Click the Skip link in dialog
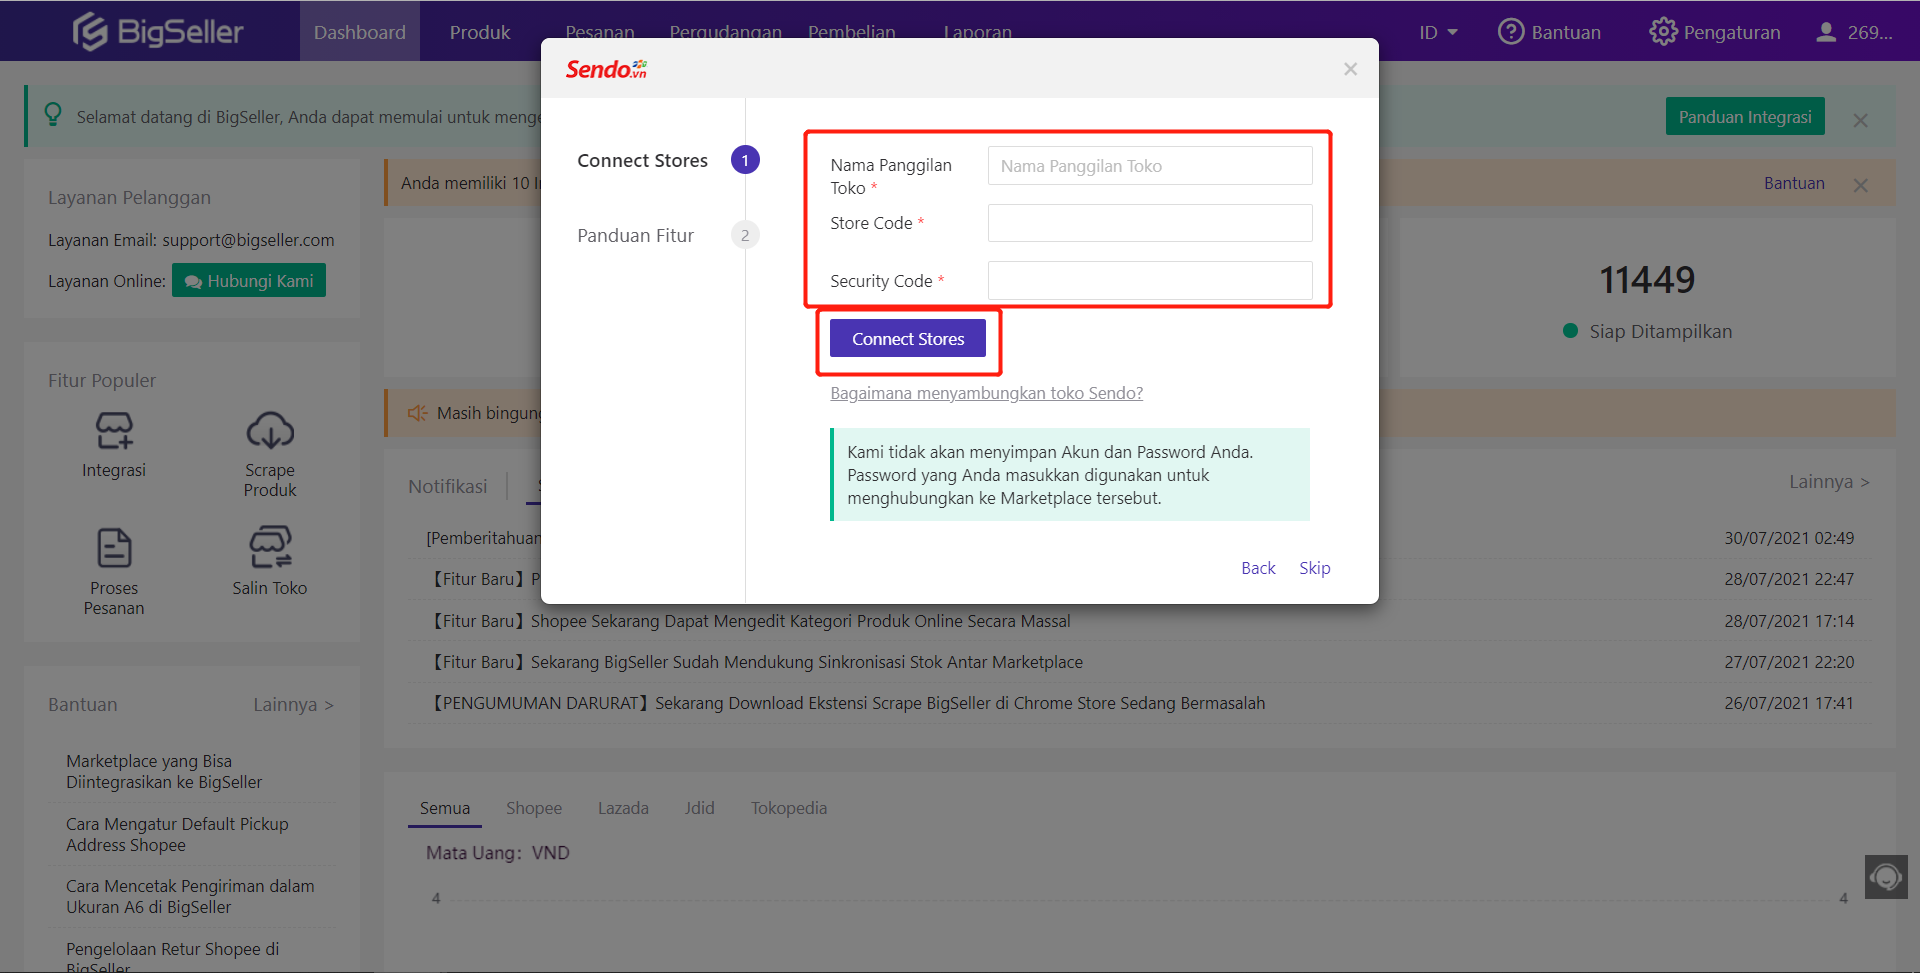Screen dimensions: 1920x973 point(1315,568)
